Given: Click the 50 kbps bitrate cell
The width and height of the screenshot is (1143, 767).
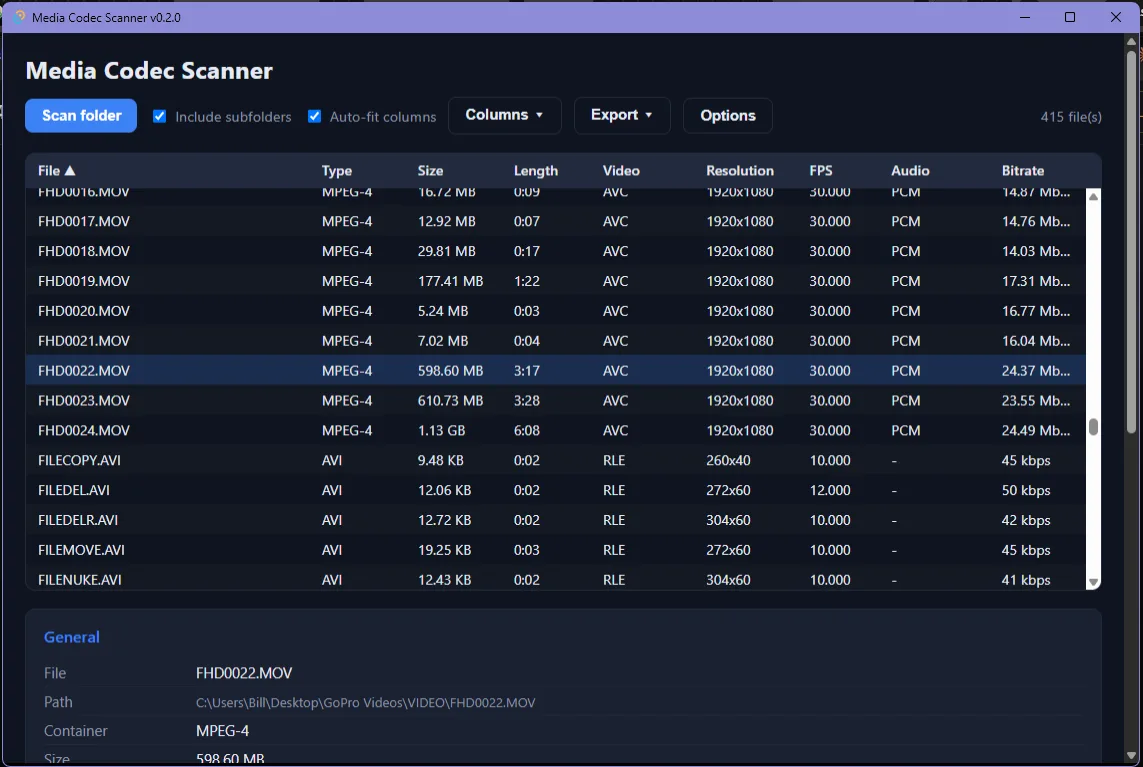Looking at the screenshot, I should click(x=1026, y=490).
